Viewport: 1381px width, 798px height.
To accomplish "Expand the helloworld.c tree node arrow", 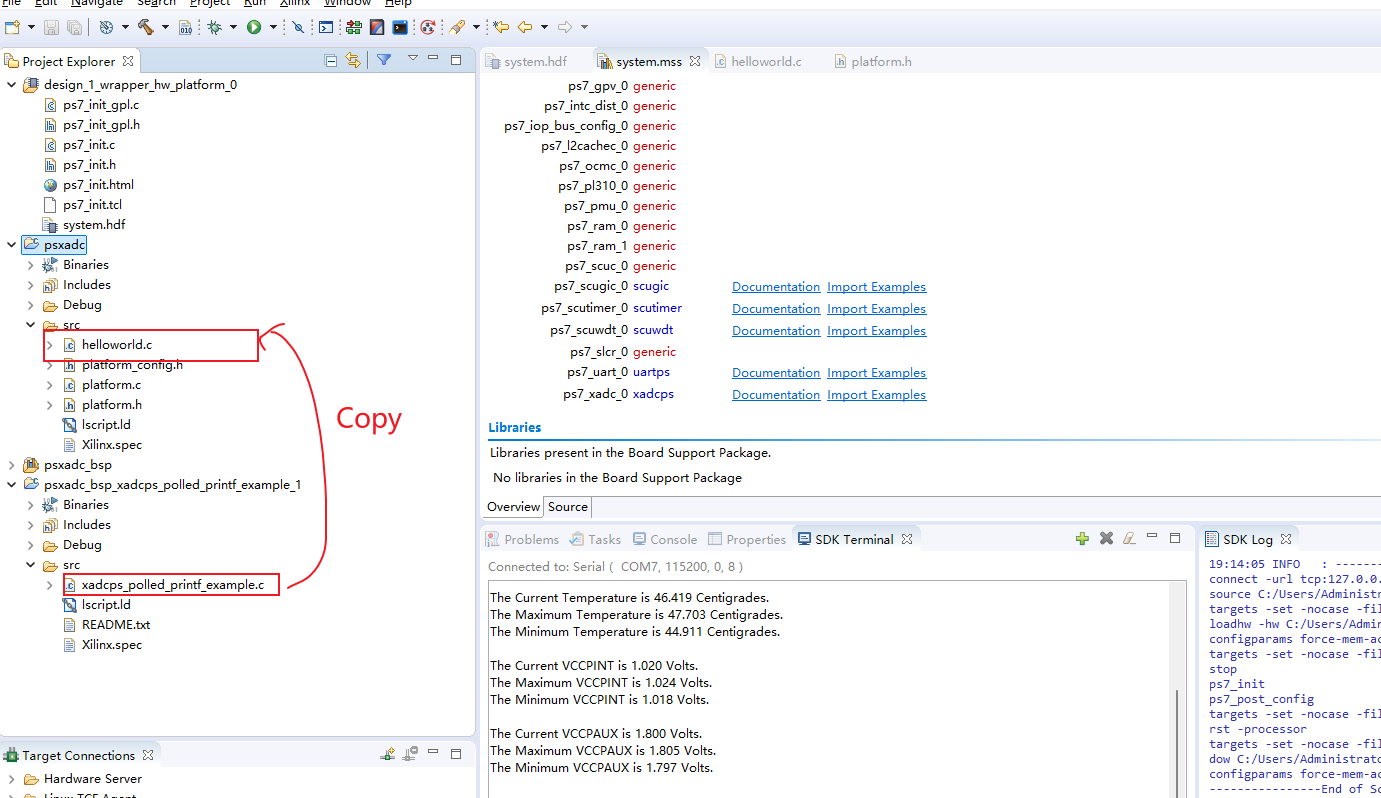I will (50, 345).
